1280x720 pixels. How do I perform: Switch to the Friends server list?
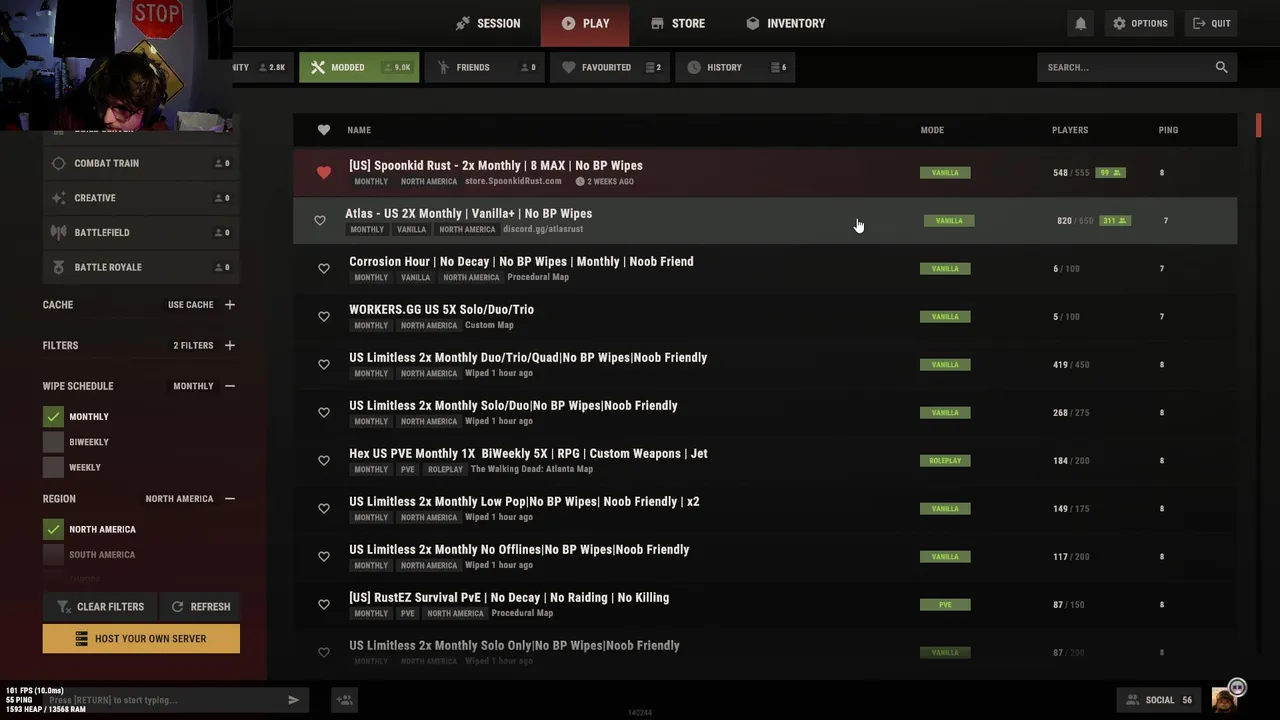pos(484,67)
